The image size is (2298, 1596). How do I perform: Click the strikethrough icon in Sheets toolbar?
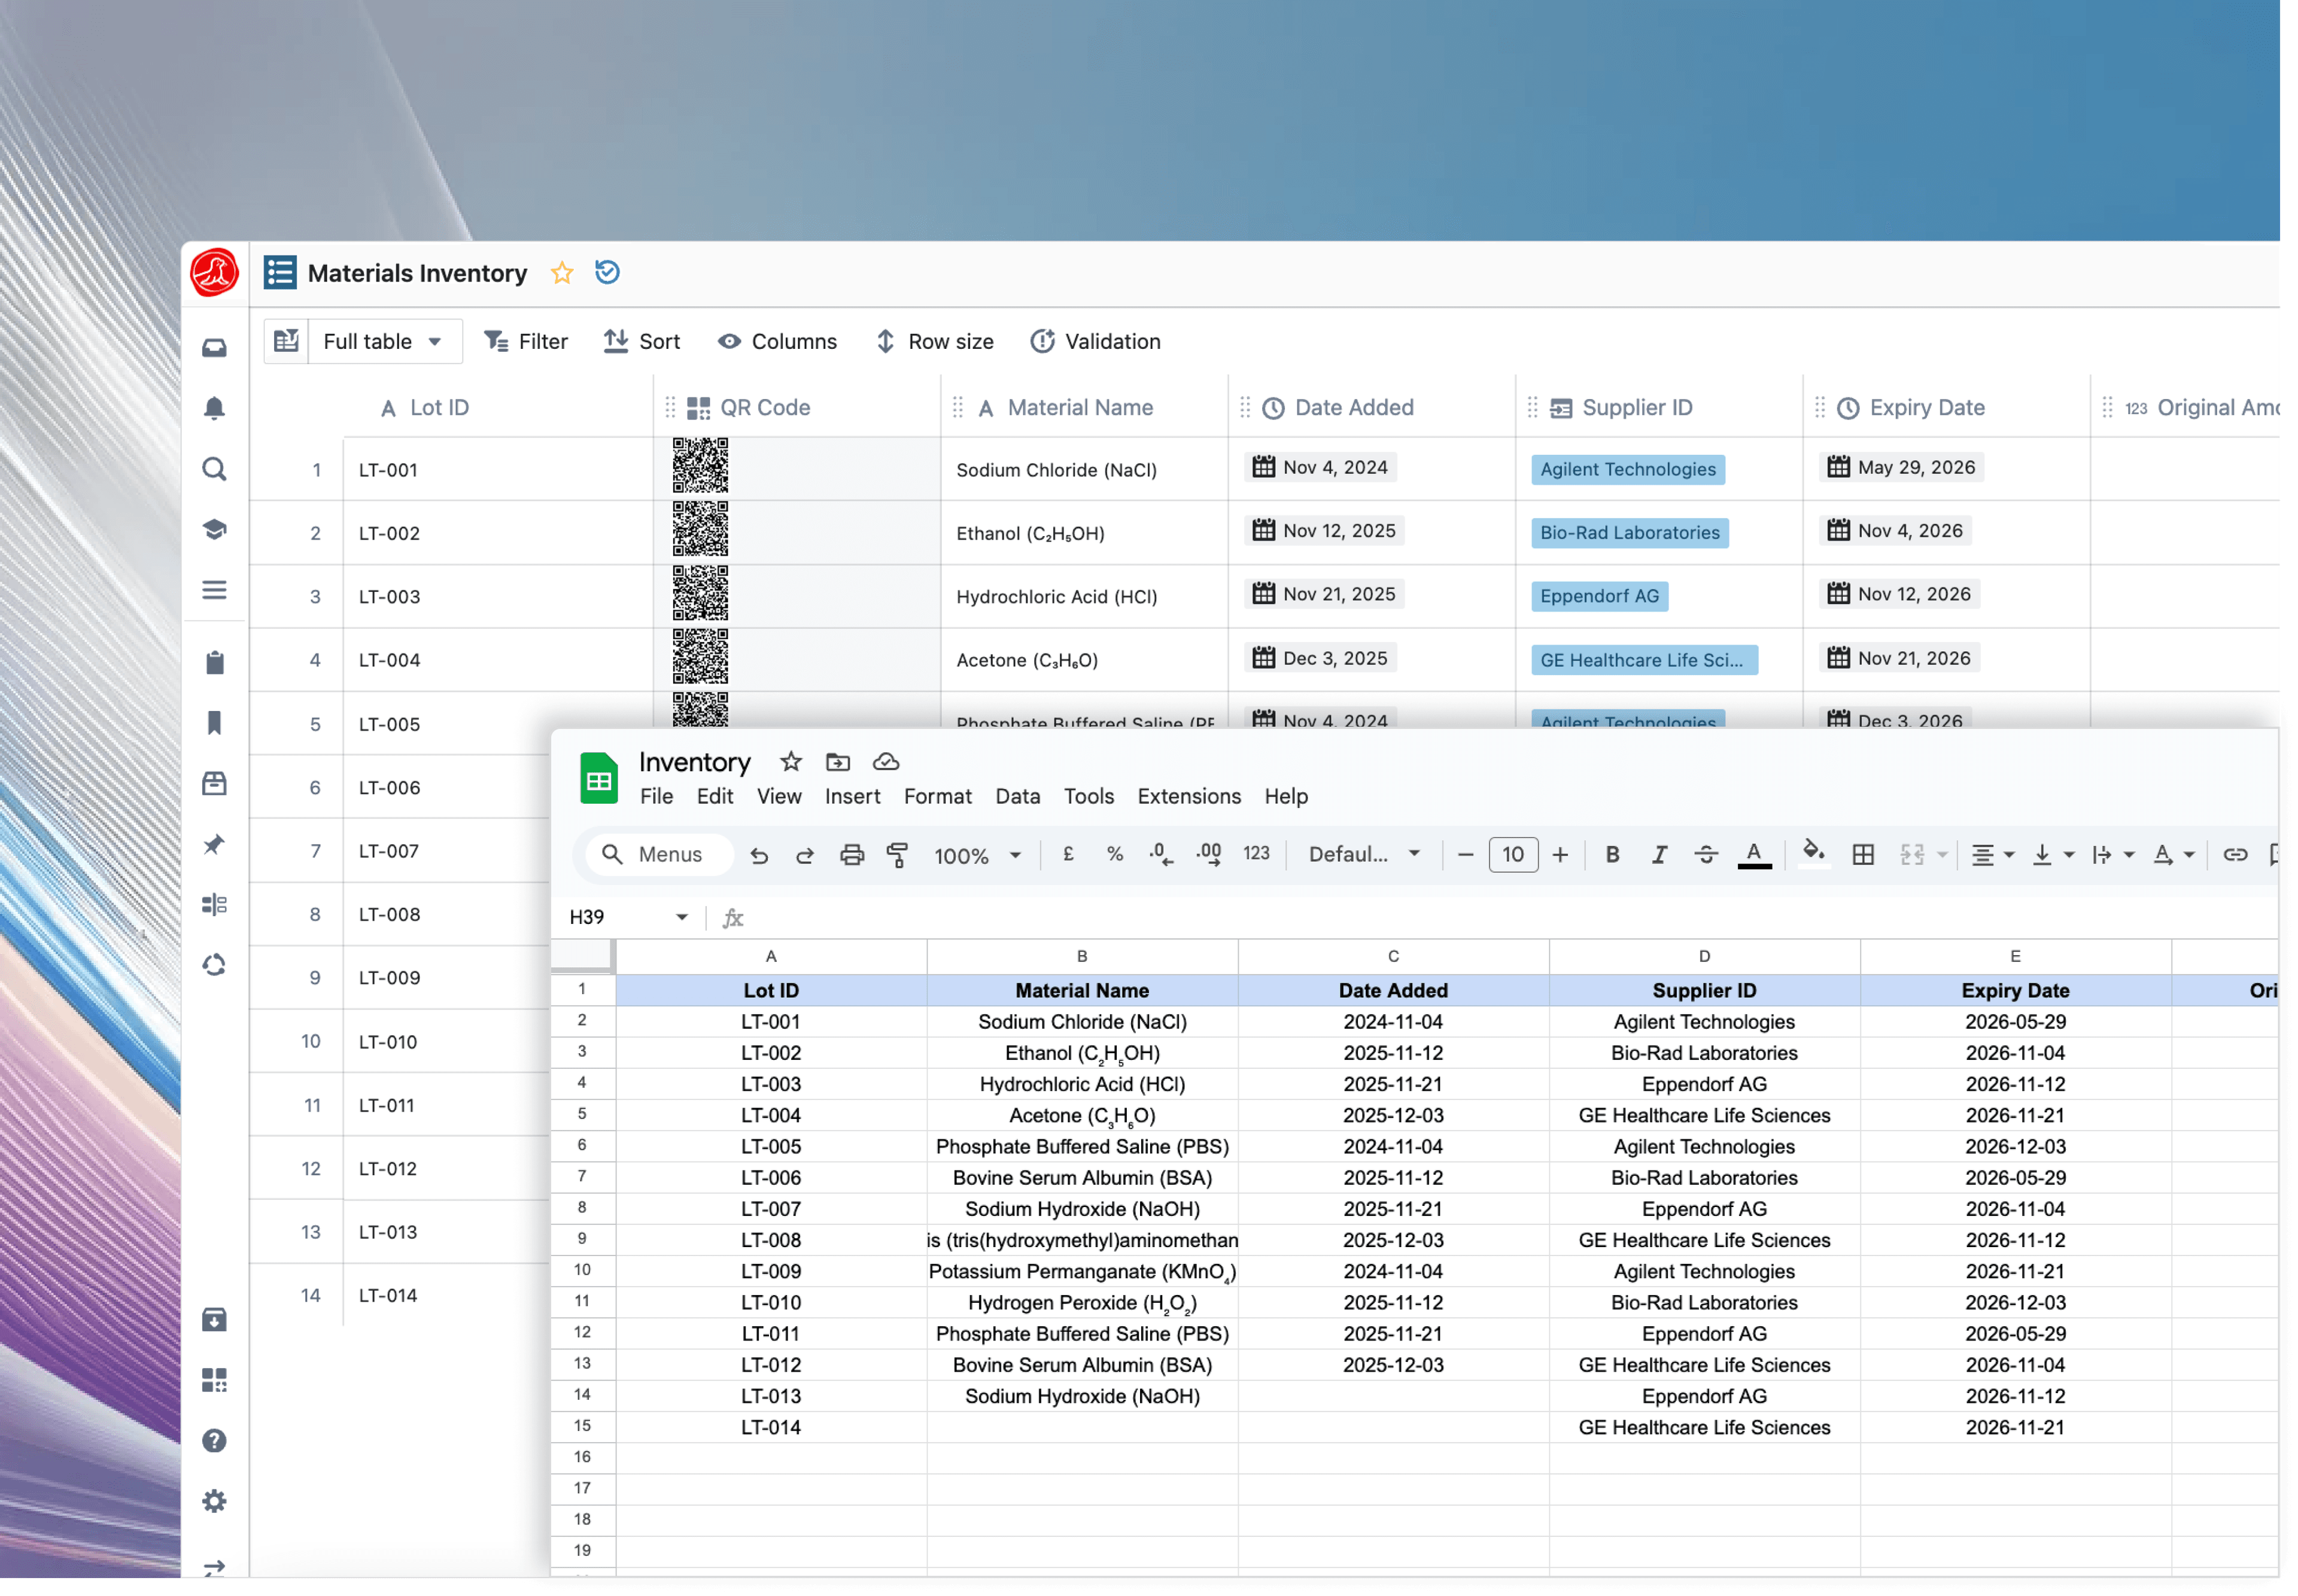click(1706, 854)
